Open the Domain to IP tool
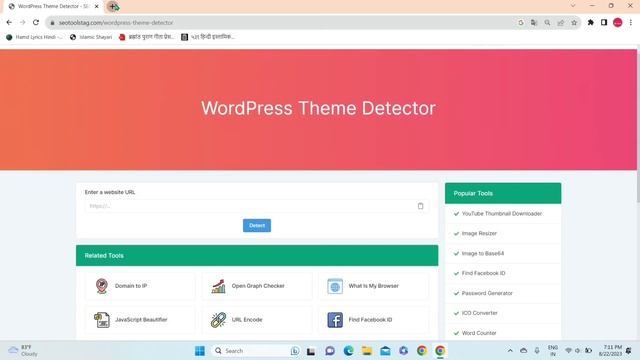The height and width of the screenshot is (360, 640). [x=140, y=286]
